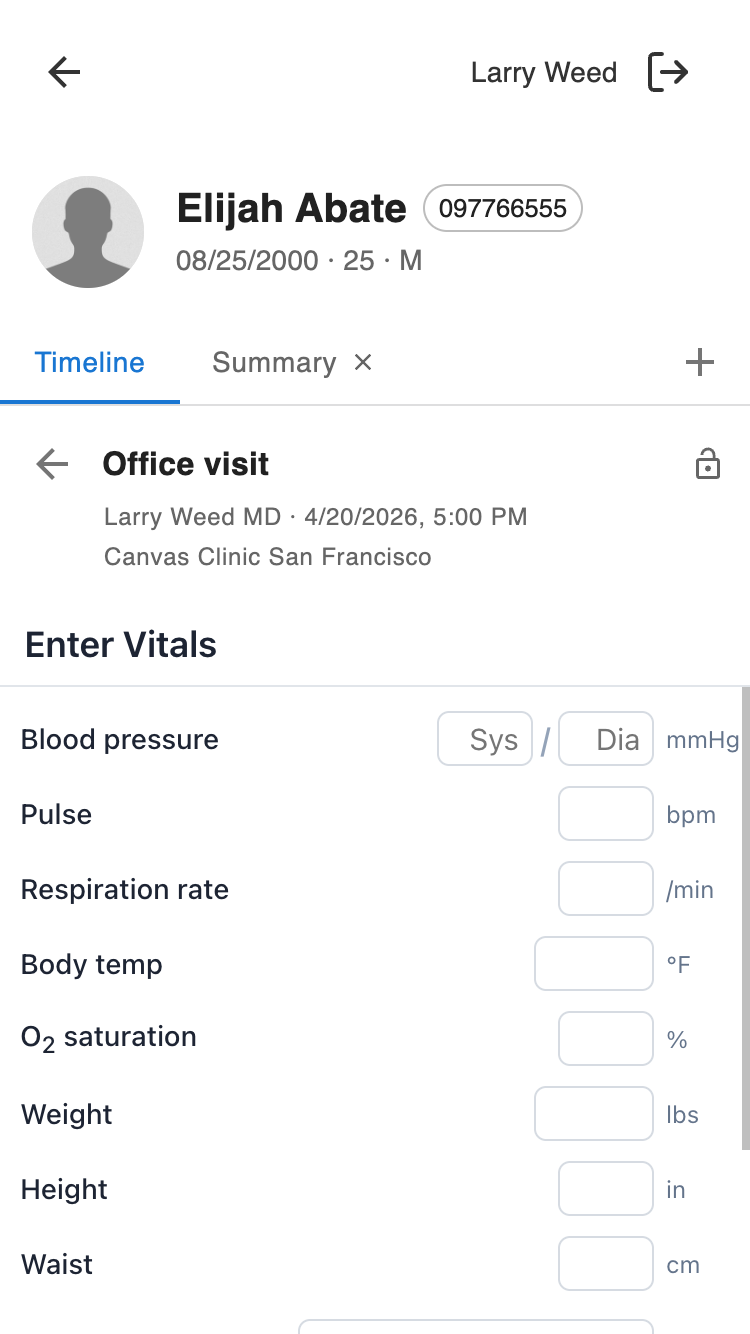Select the Respiration rate input box
Image resolution: width=750 pixels, height=1334 pixels.
coord(606,889)
